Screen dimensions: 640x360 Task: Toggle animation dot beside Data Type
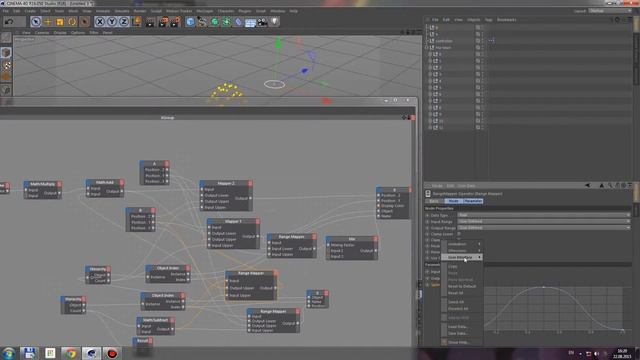pyautogui.click(x=427, y=215)
